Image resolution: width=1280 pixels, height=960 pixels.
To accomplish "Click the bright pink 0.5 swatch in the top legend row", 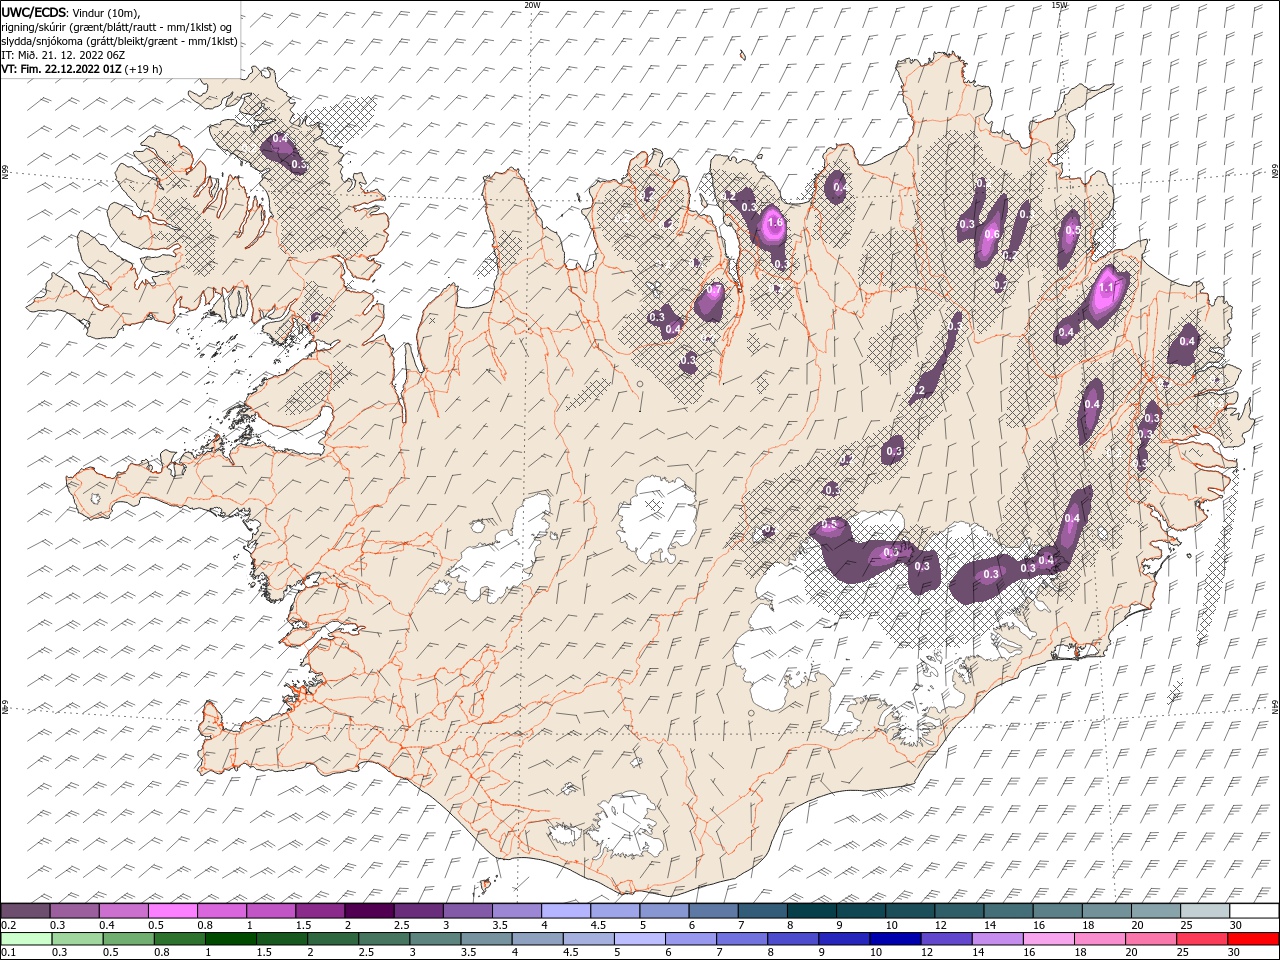I will click(x=172, y=911).
